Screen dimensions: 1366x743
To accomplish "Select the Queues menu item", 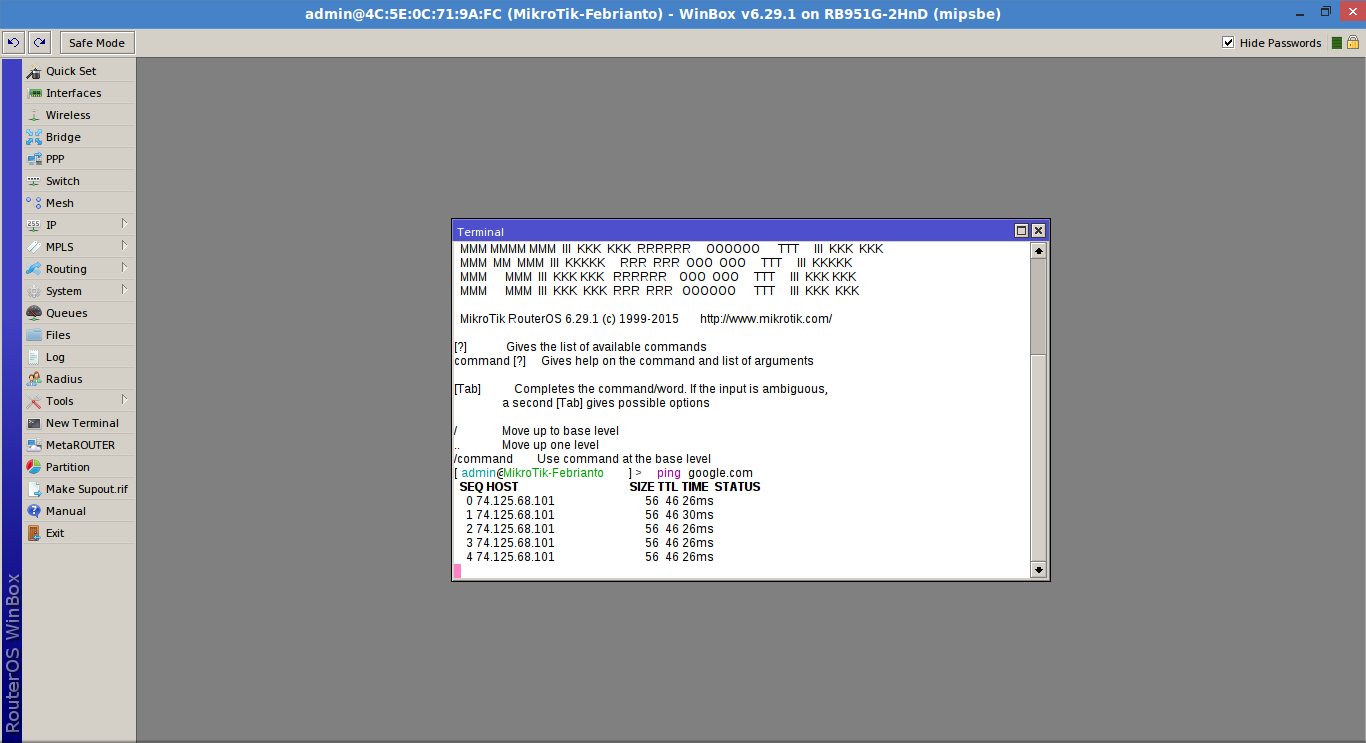I will 79,313.
